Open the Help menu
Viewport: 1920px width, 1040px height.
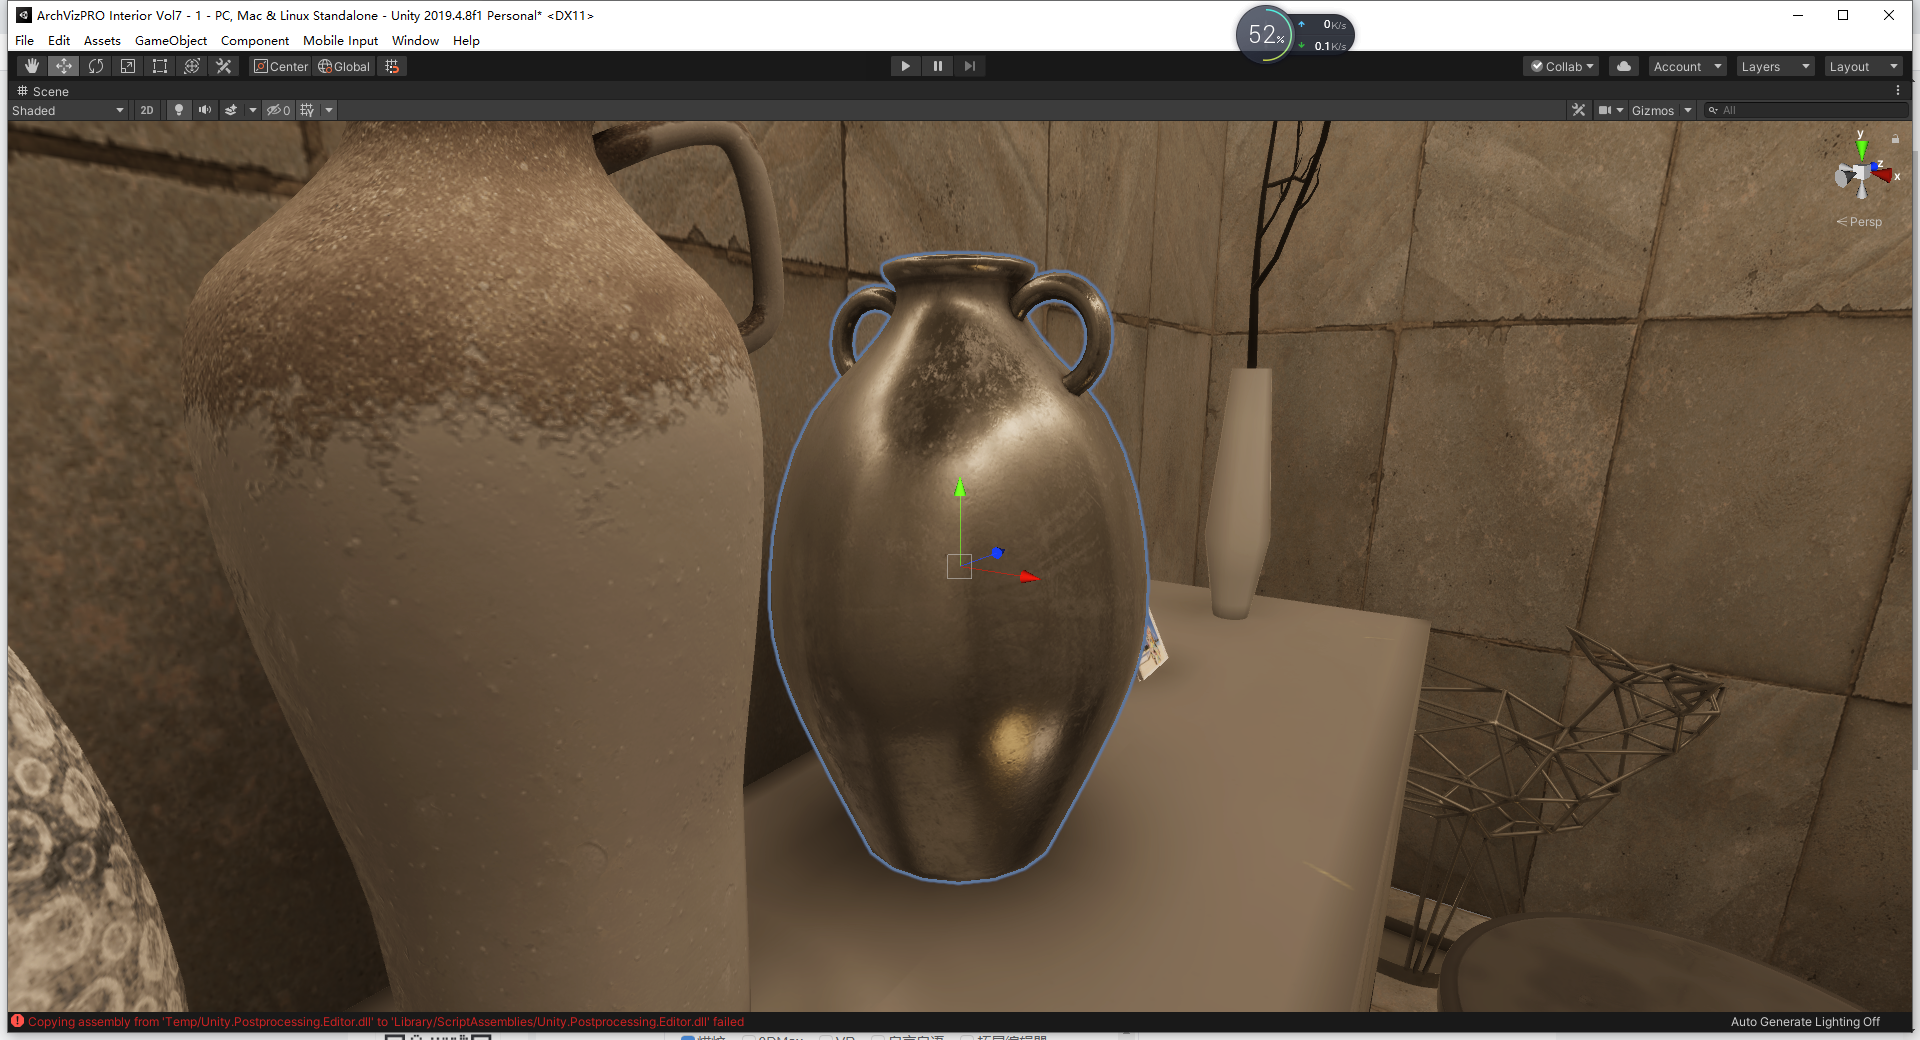466,41
